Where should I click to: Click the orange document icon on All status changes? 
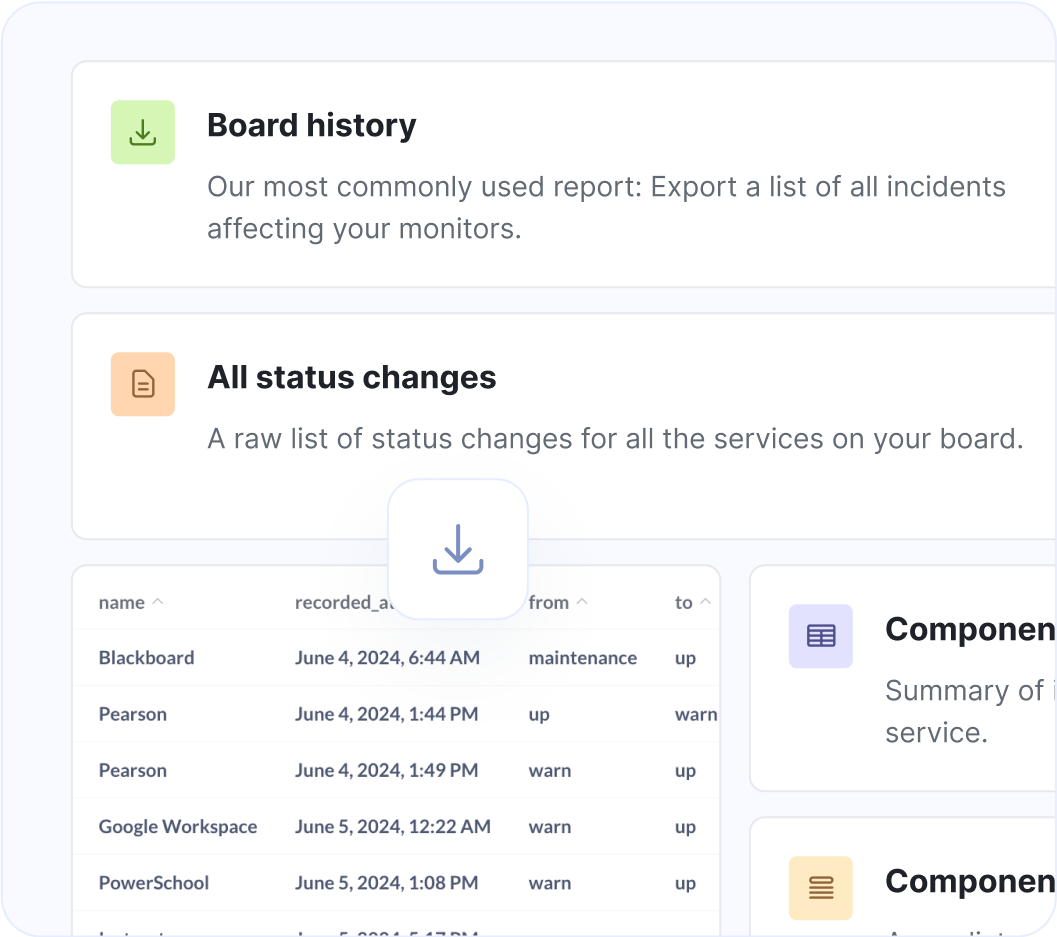(x=142, y=383)
